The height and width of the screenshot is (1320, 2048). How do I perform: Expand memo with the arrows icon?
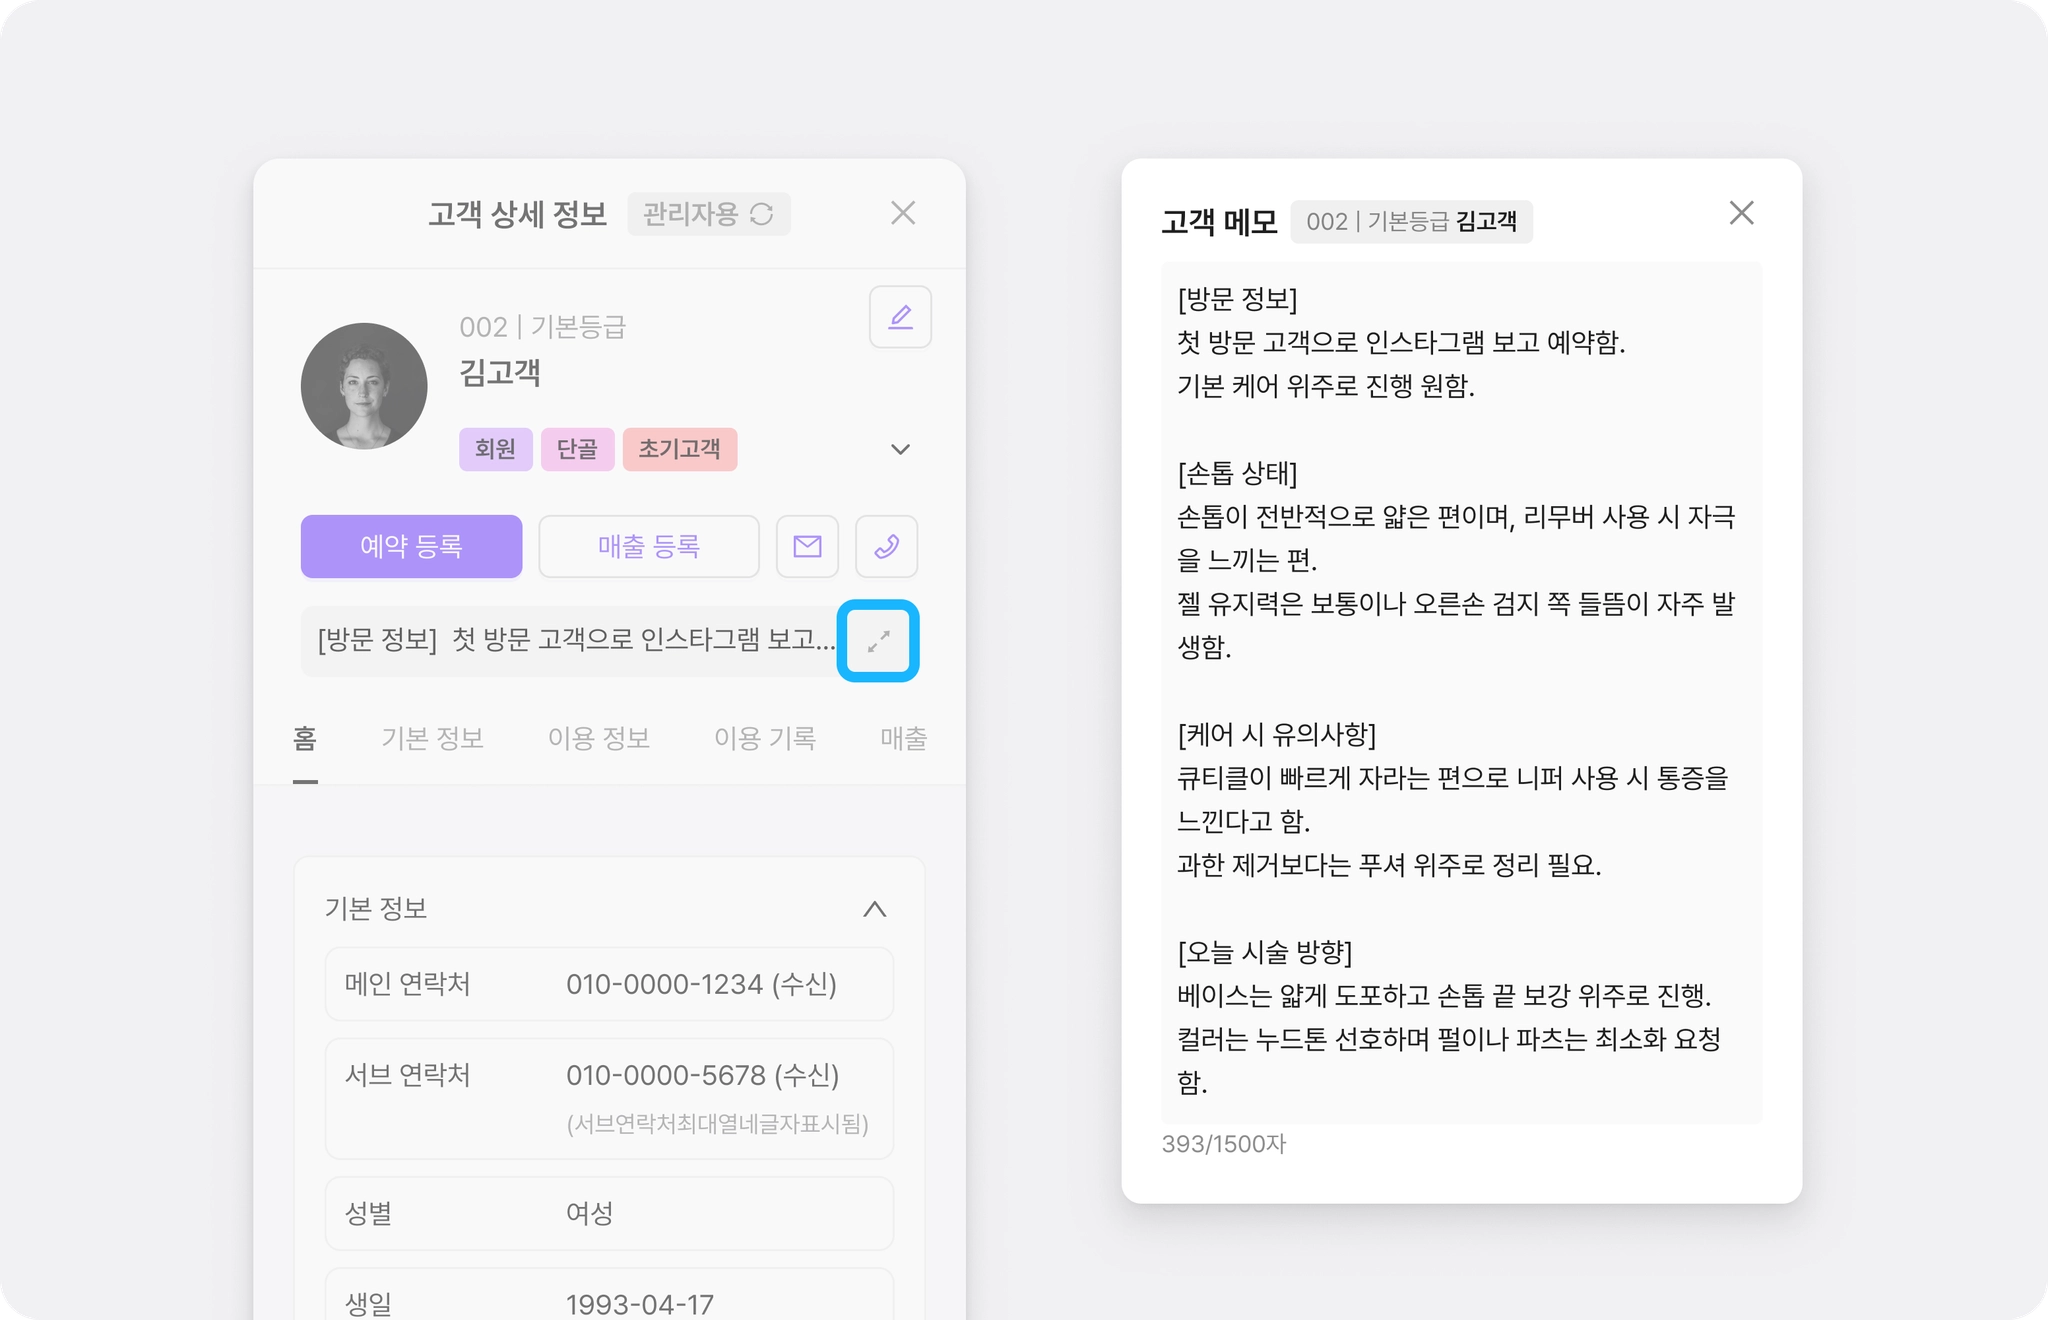pos(878,641)
